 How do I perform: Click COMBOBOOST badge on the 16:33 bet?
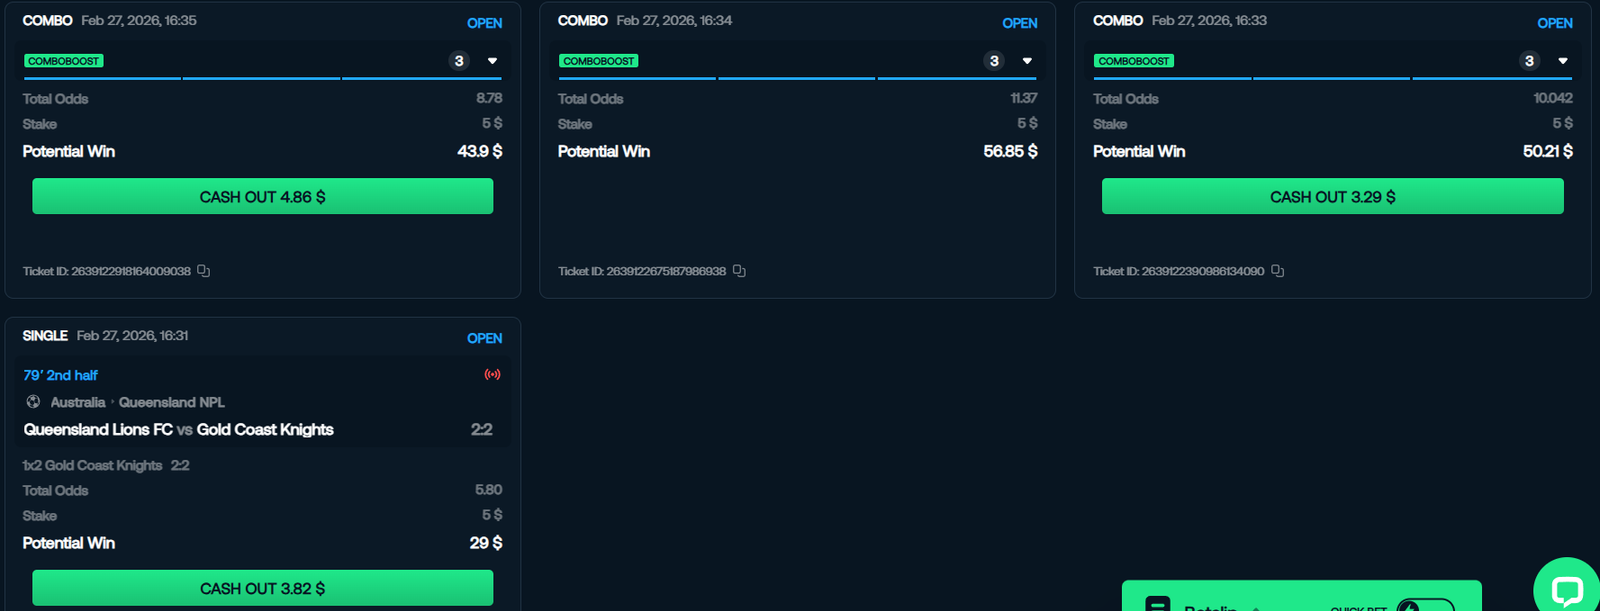point(1134,61)
